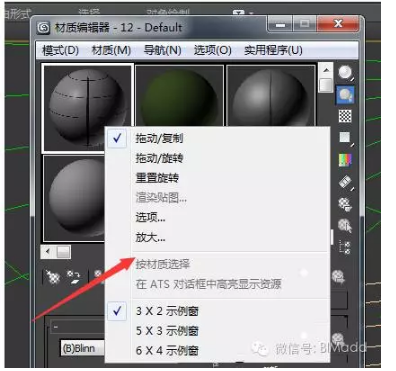Screen dimensions: 396x371
Task: Minimize the 材质编辑器 window
Action: pyautogui.click(x=280, y=24)
